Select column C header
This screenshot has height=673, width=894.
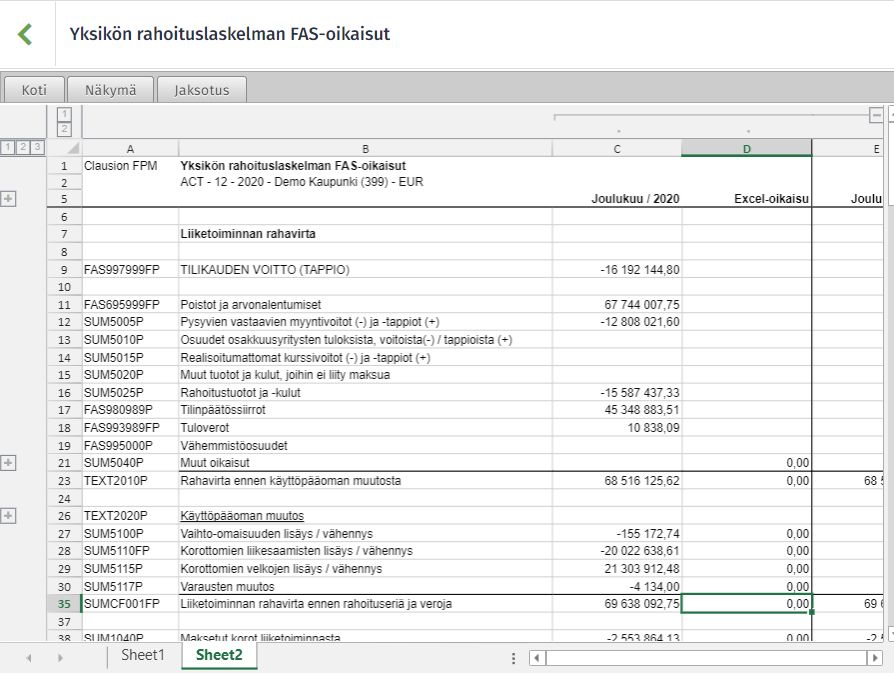(617, 149)
